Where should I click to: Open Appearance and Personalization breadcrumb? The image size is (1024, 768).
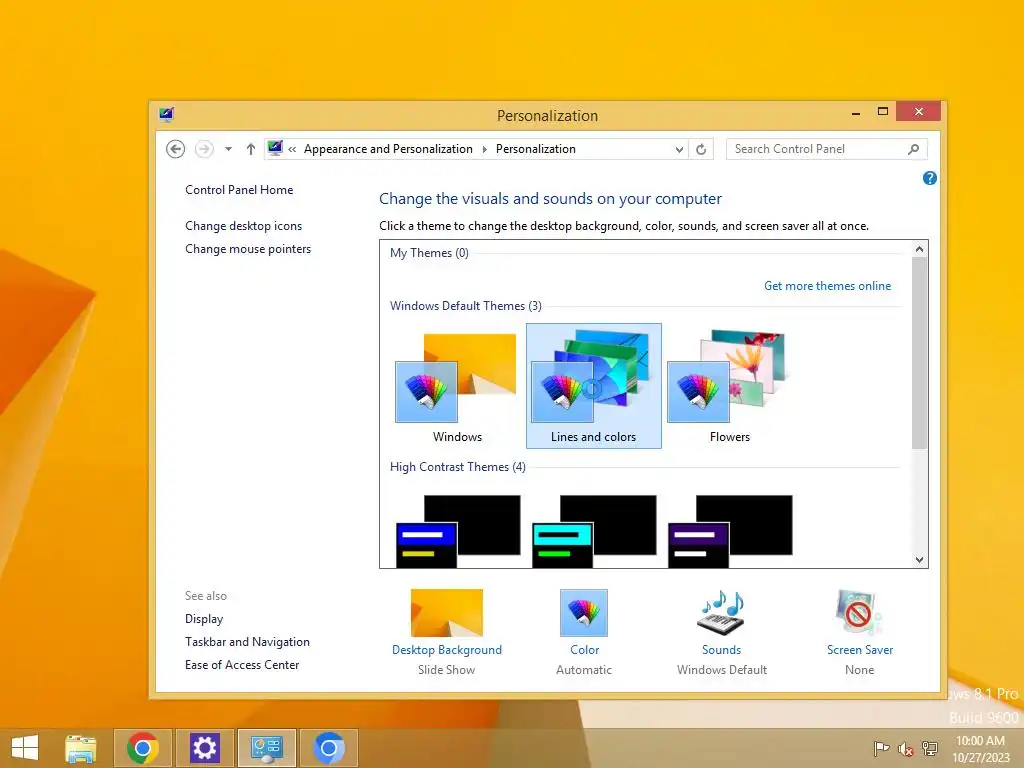coord(388,149)
